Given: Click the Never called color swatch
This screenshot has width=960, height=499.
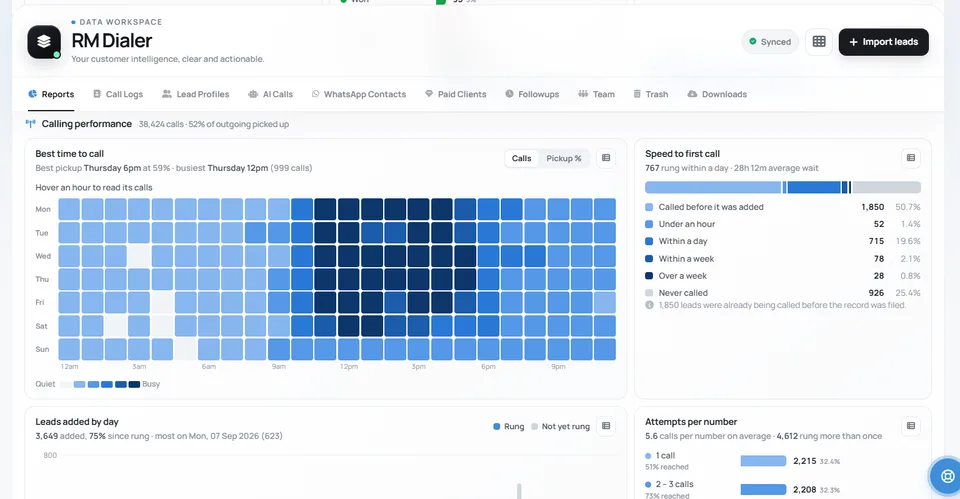Looking at the screenshot, I should [x=649, y=293].
